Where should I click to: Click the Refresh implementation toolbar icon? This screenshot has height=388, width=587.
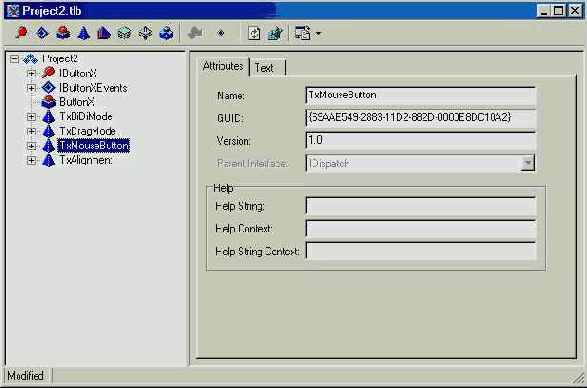254,33
